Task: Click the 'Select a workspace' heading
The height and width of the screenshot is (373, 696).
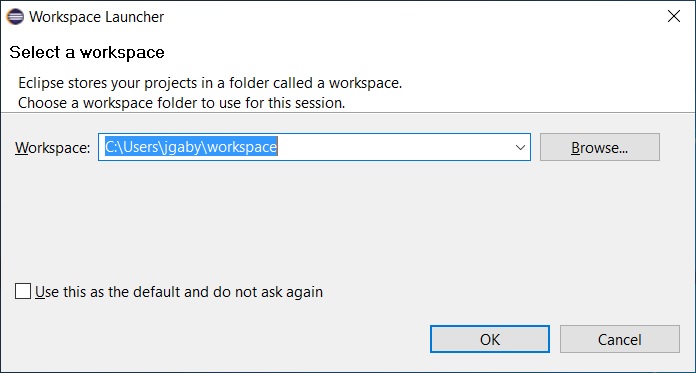Action: pos(87,52)
